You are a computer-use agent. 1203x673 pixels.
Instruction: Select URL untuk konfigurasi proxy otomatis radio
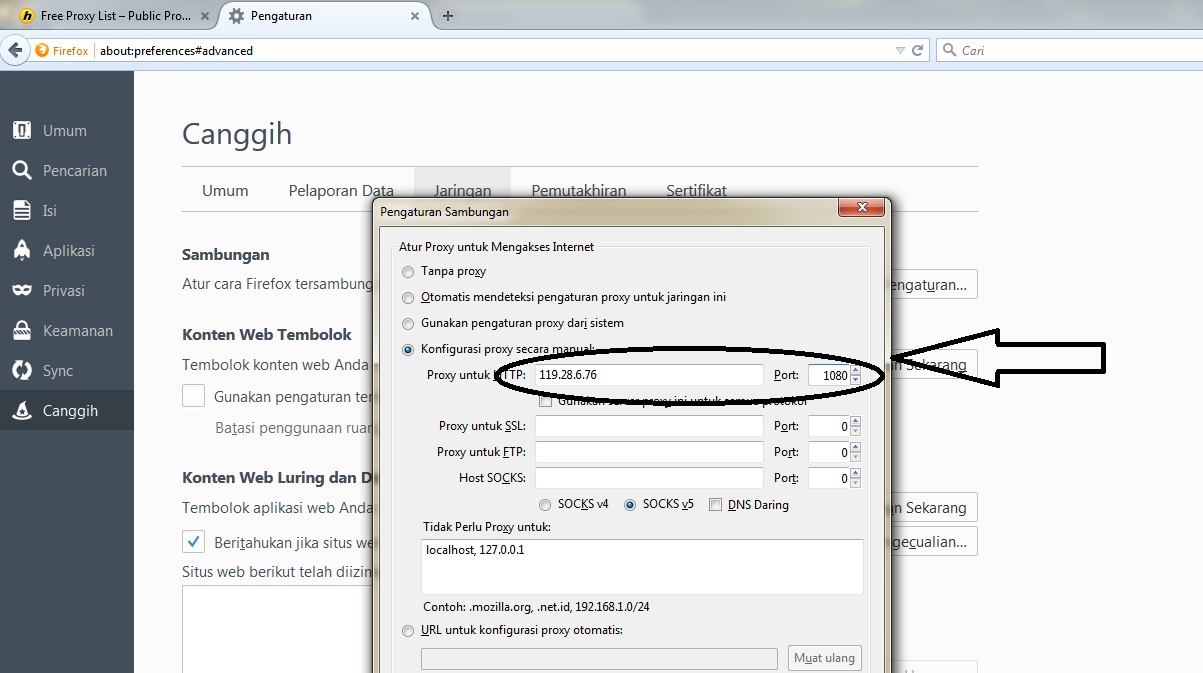(407, 630)
